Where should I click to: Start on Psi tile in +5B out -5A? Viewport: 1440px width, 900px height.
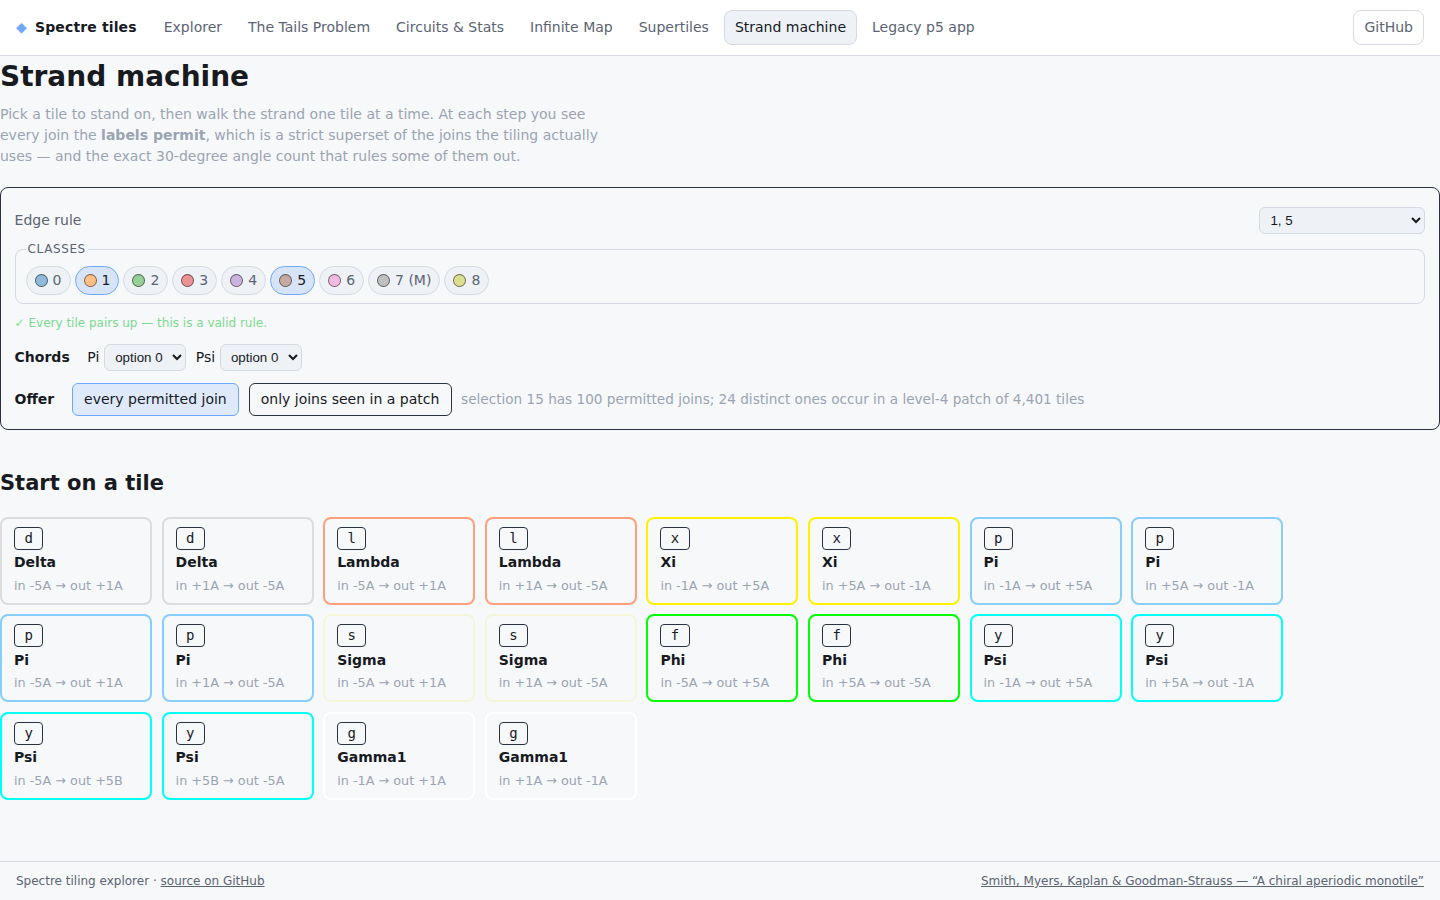[238, 756]
